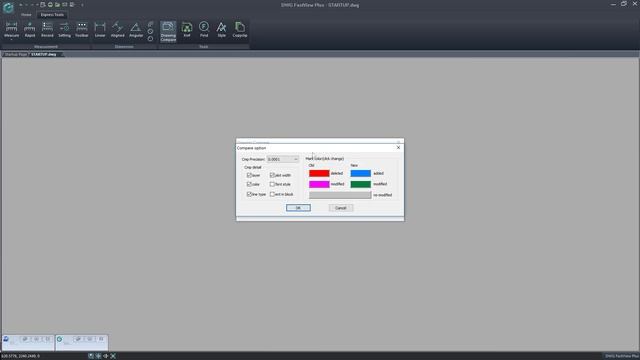Change the magenta old modified color
640x360 pixels.
tap(319, 184)
